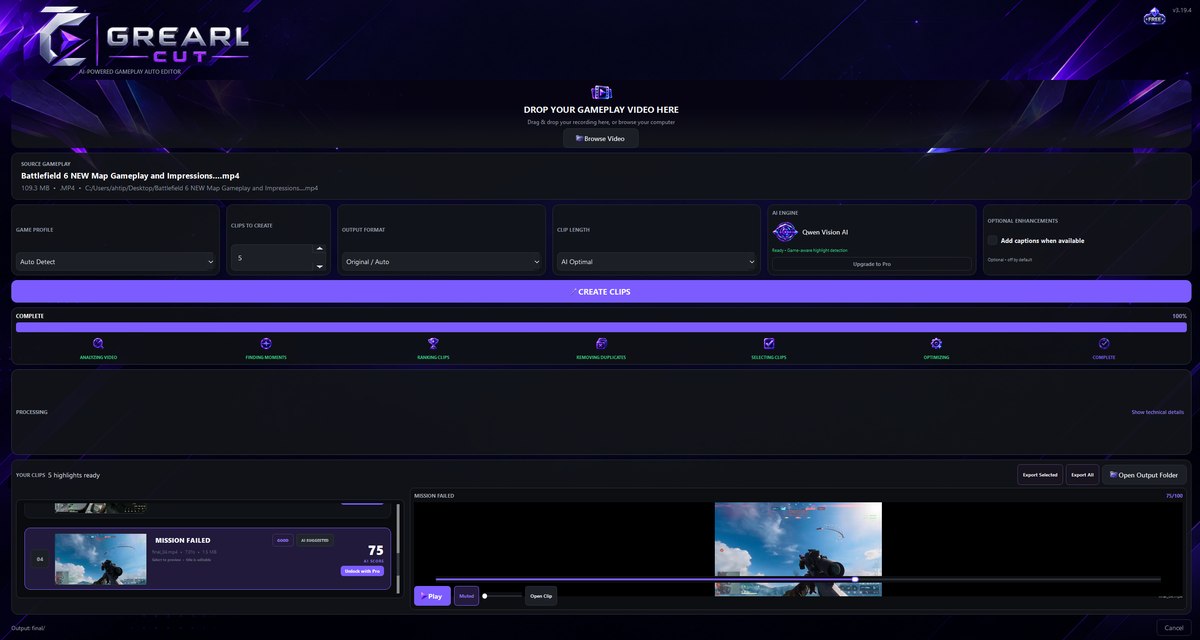The width and height of the screenshot is (1200, 640).
Task: Open Output Folder button
Action: tap(1144, 474)
